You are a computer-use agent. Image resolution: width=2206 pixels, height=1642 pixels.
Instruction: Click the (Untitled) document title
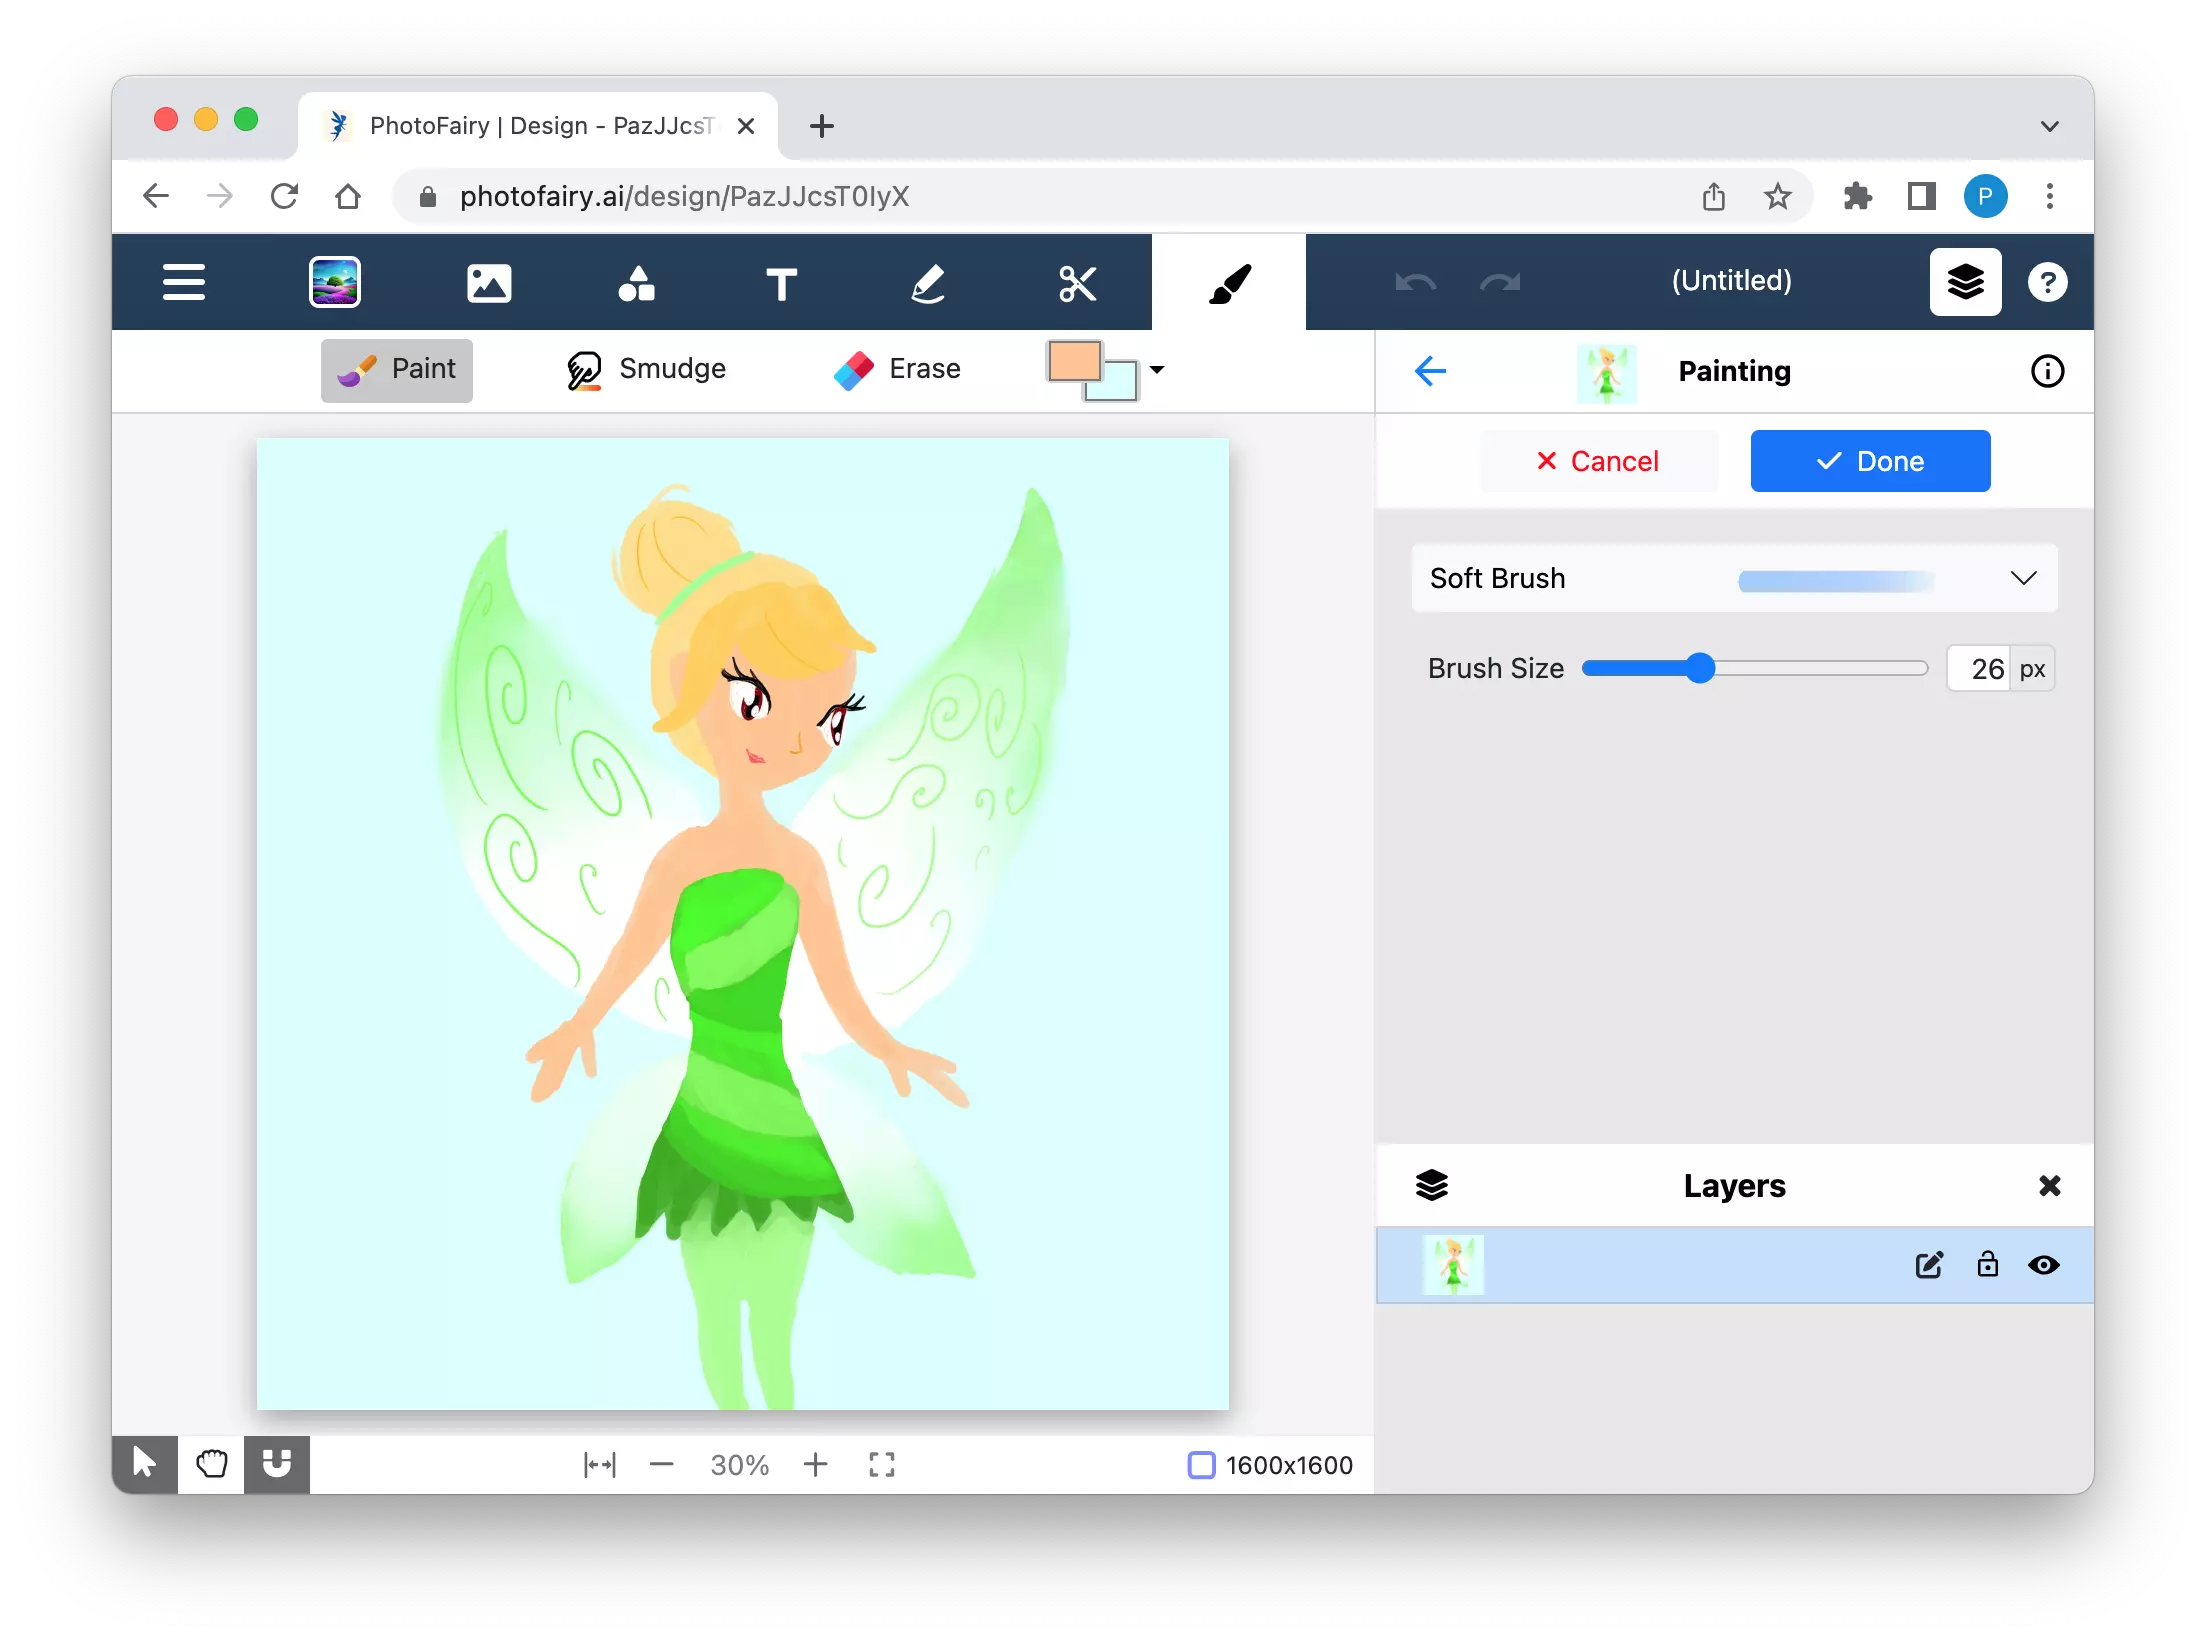coord(1731,281)
